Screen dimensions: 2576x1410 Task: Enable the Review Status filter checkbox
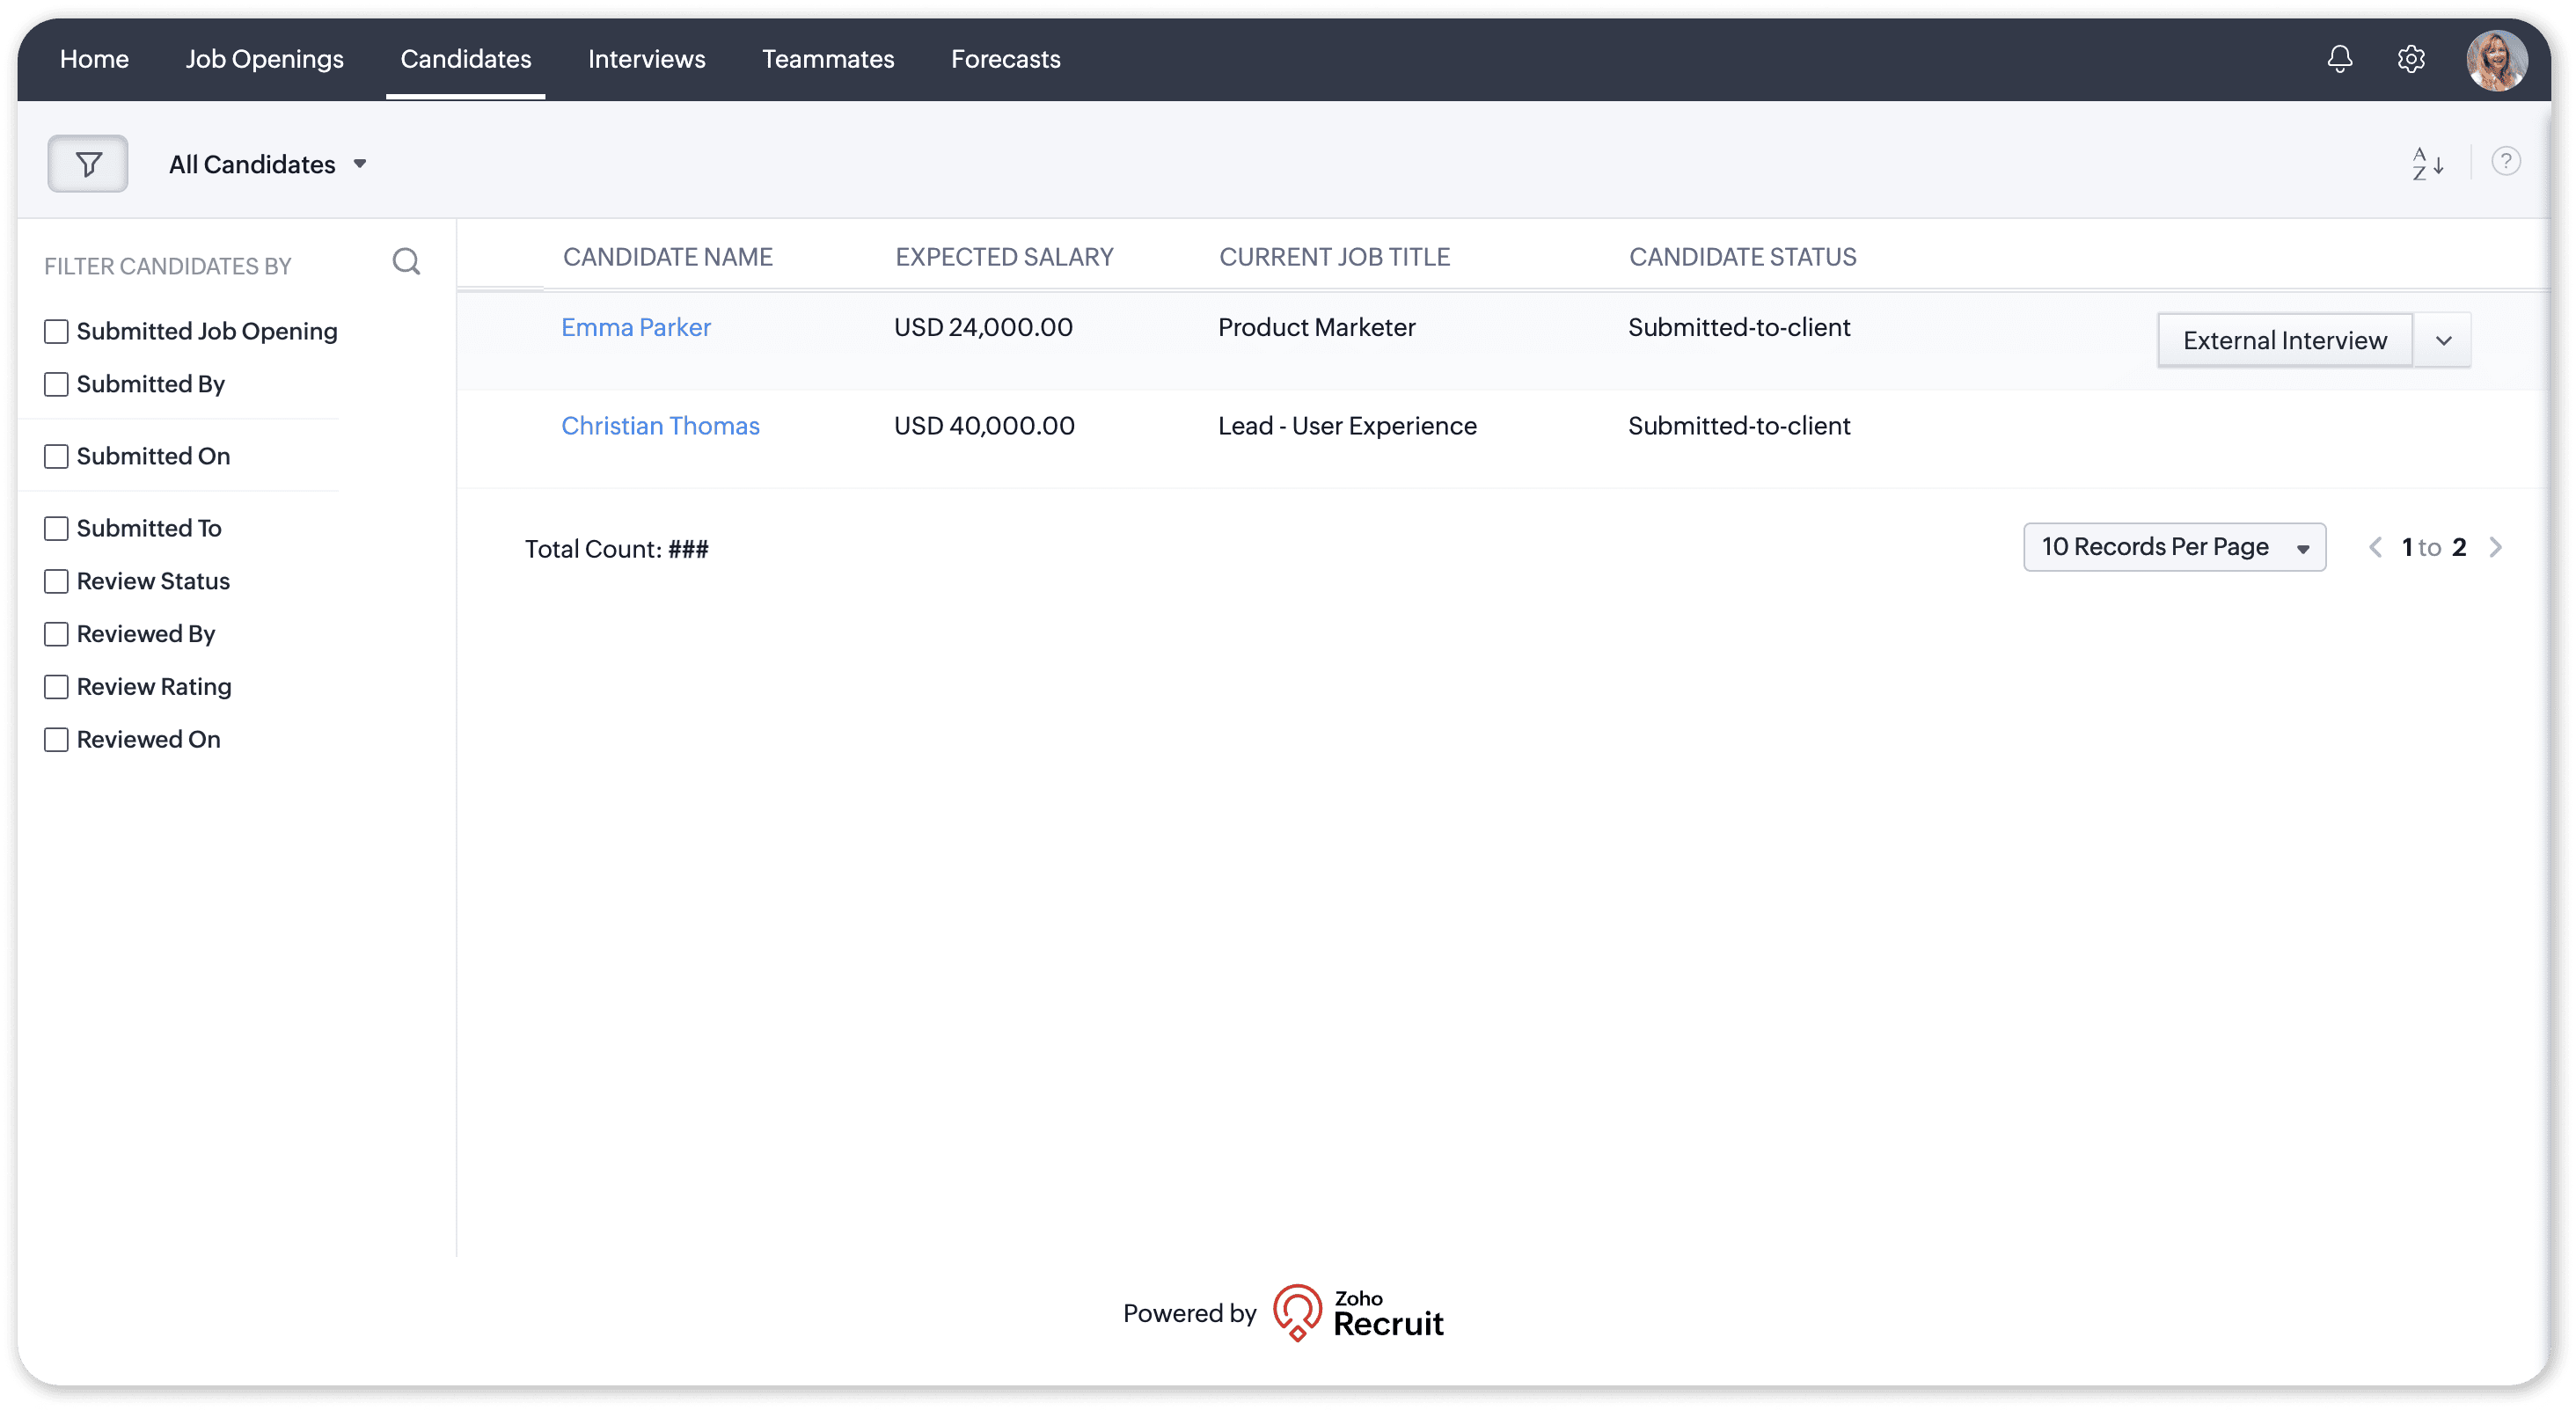click(56, 581)
